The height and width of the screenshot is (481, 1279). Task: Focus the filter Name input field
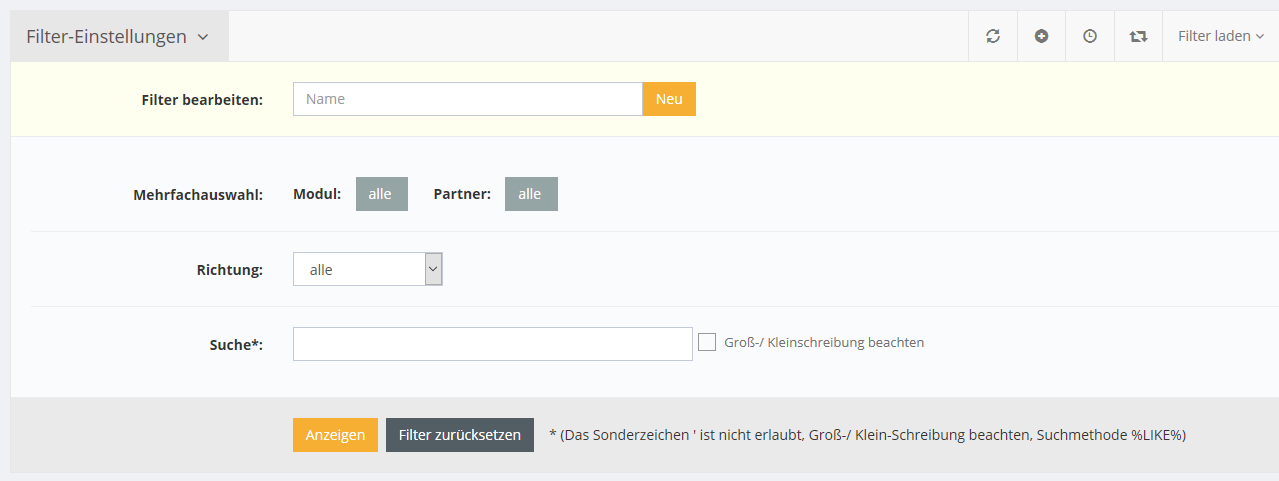467,99
